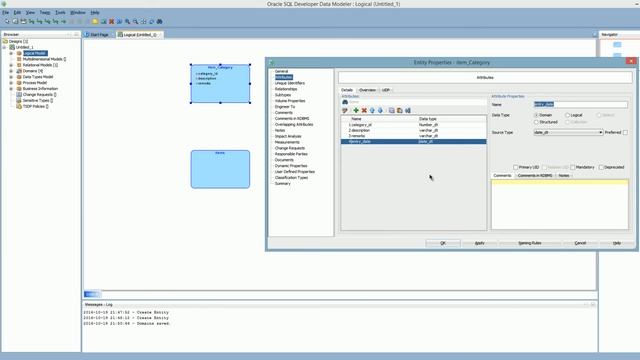Click the binoculars find icon in the main toolbar
The width and height of the screenshot is (640, 360).
(160, 22)
